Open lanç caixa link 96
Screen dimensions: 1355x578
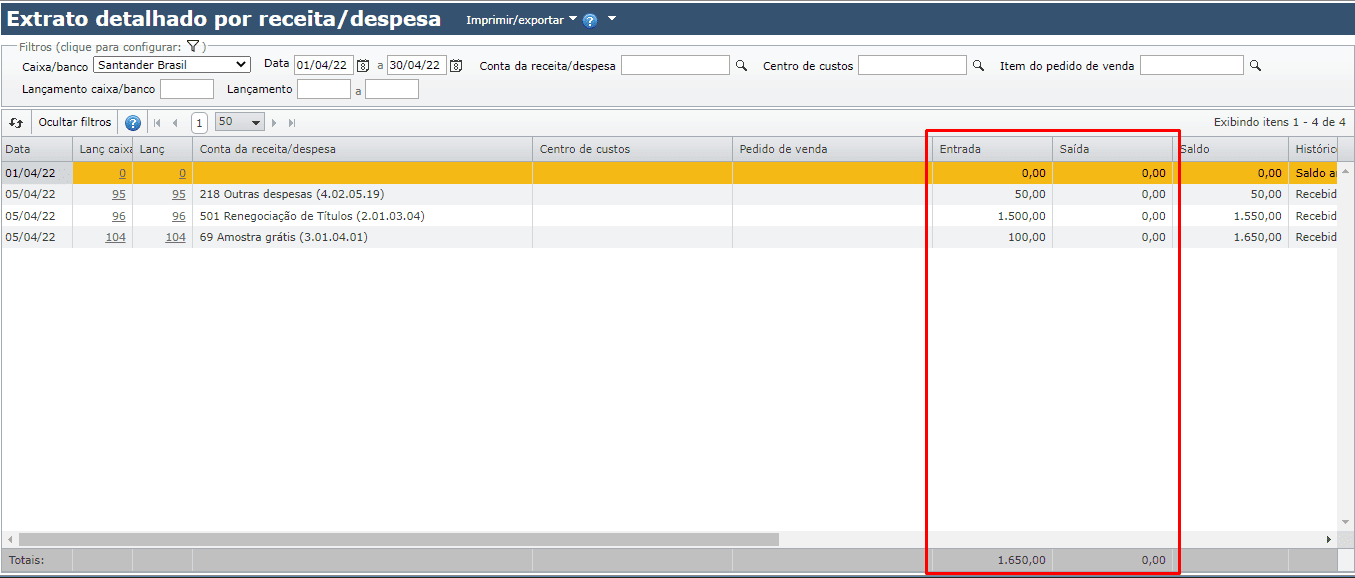[x=119, y=216]
